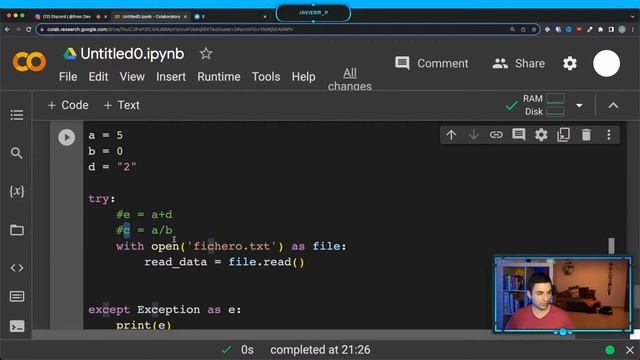Click the code line 'a = 5'
The height and width of the screenshot is (360, 640).
tap(105, 135)
